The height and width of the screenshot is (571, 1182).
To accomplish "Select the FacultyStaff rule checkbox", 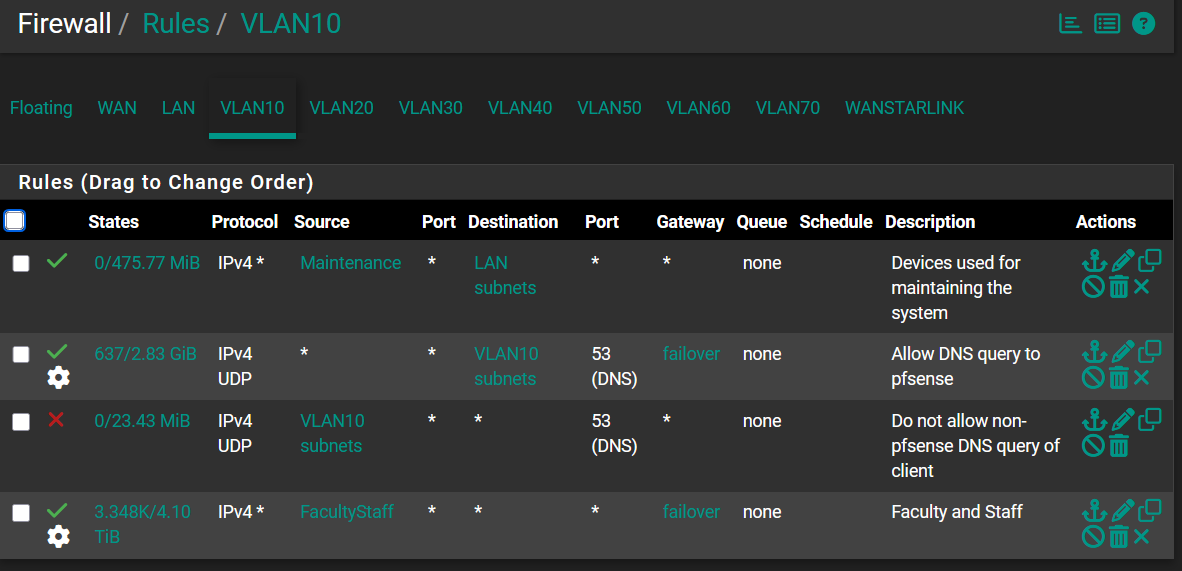I will (x=21, y=513).
